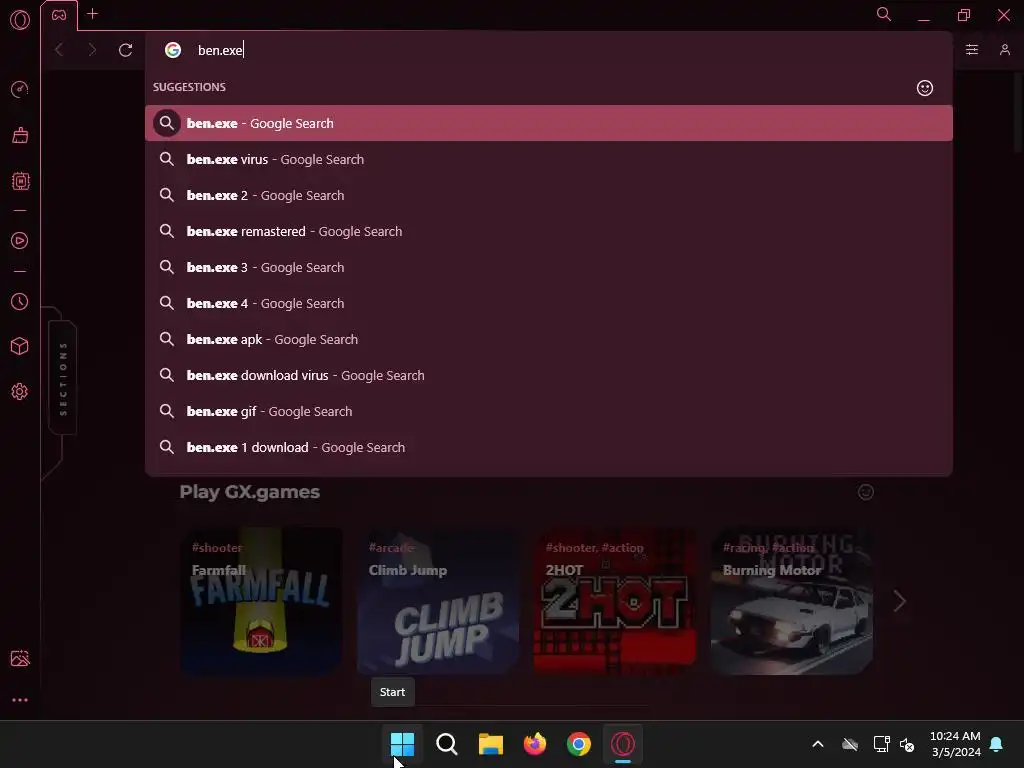Choose 'ben.exe download virus' suggestion
This screenshot has width=1024, height=768.
pos(549,376)
